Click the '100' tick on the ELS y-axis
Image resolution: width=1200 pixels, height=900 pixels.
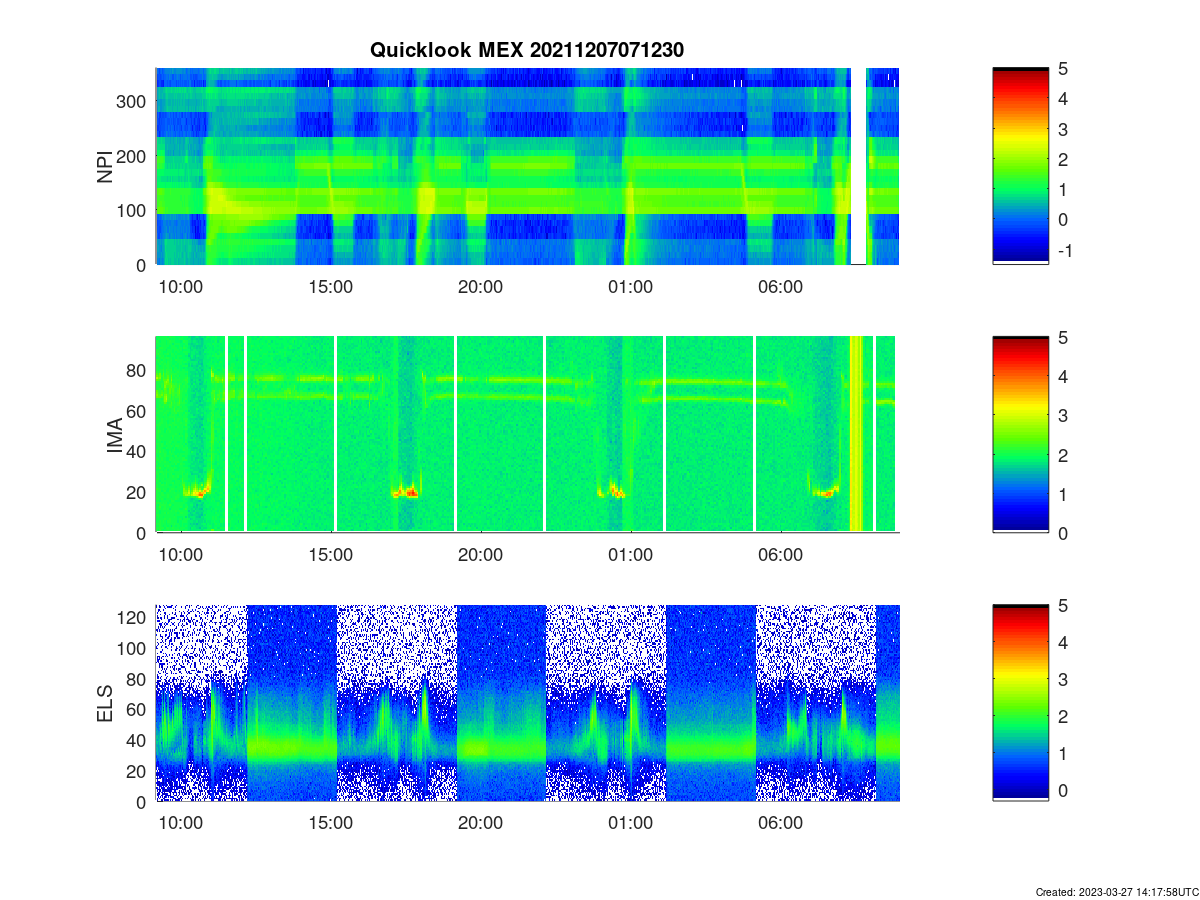(x=133, y=648)
